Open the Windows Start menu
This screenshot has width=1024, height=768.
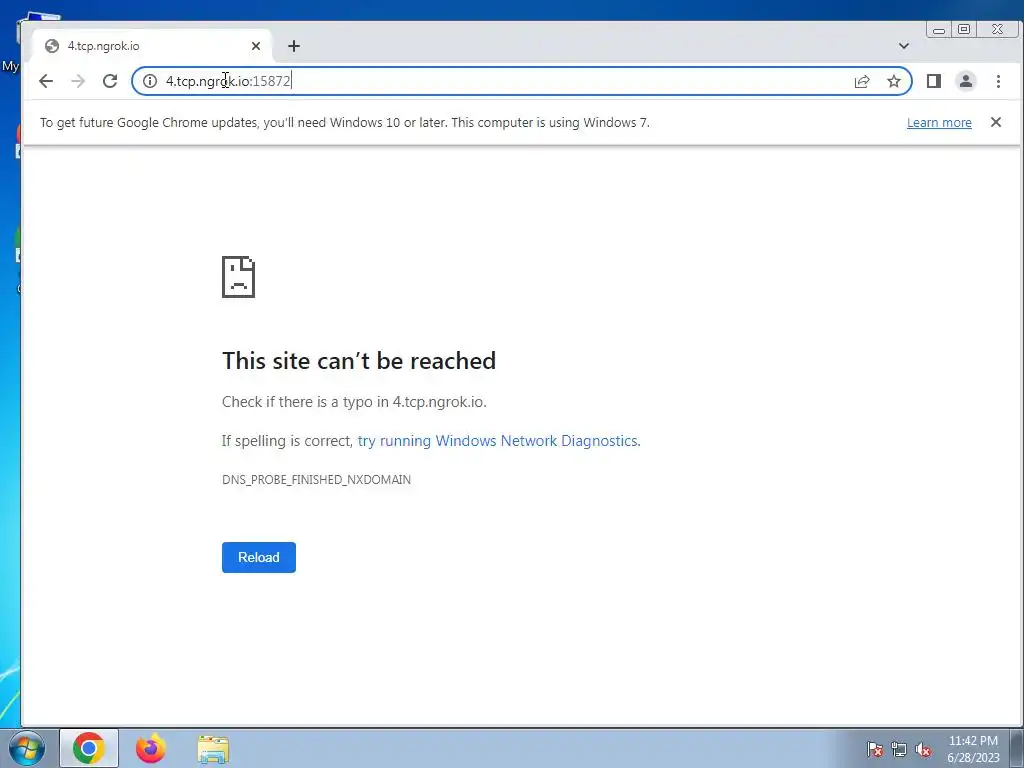[x=27, y=748]
